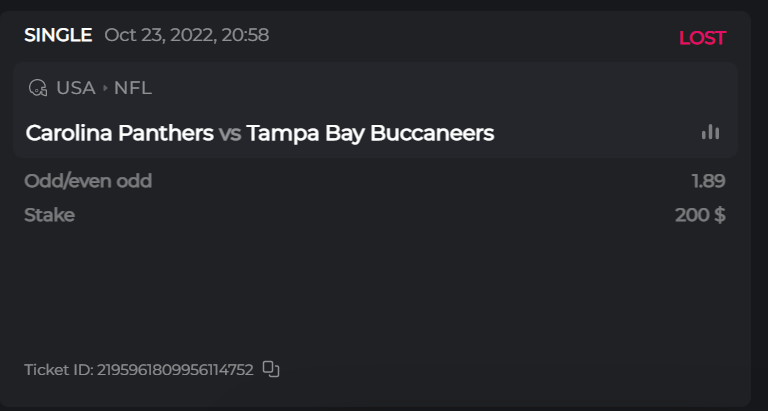The width and height of the screenshot is (768, 411).
Task: Copy the ticket ID with copy icon
Action: (x=271, y=369)
